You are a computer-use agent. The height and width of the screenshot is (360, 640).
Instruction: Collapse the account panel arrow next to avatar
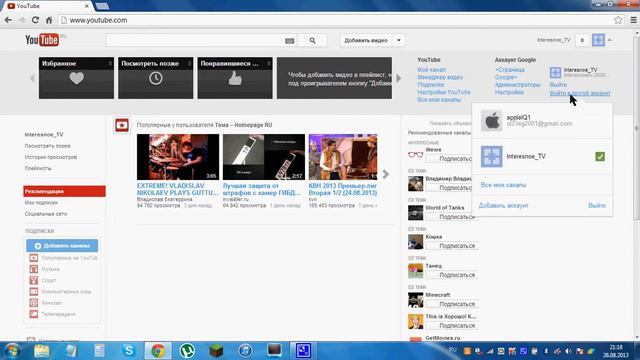[609, 40]
